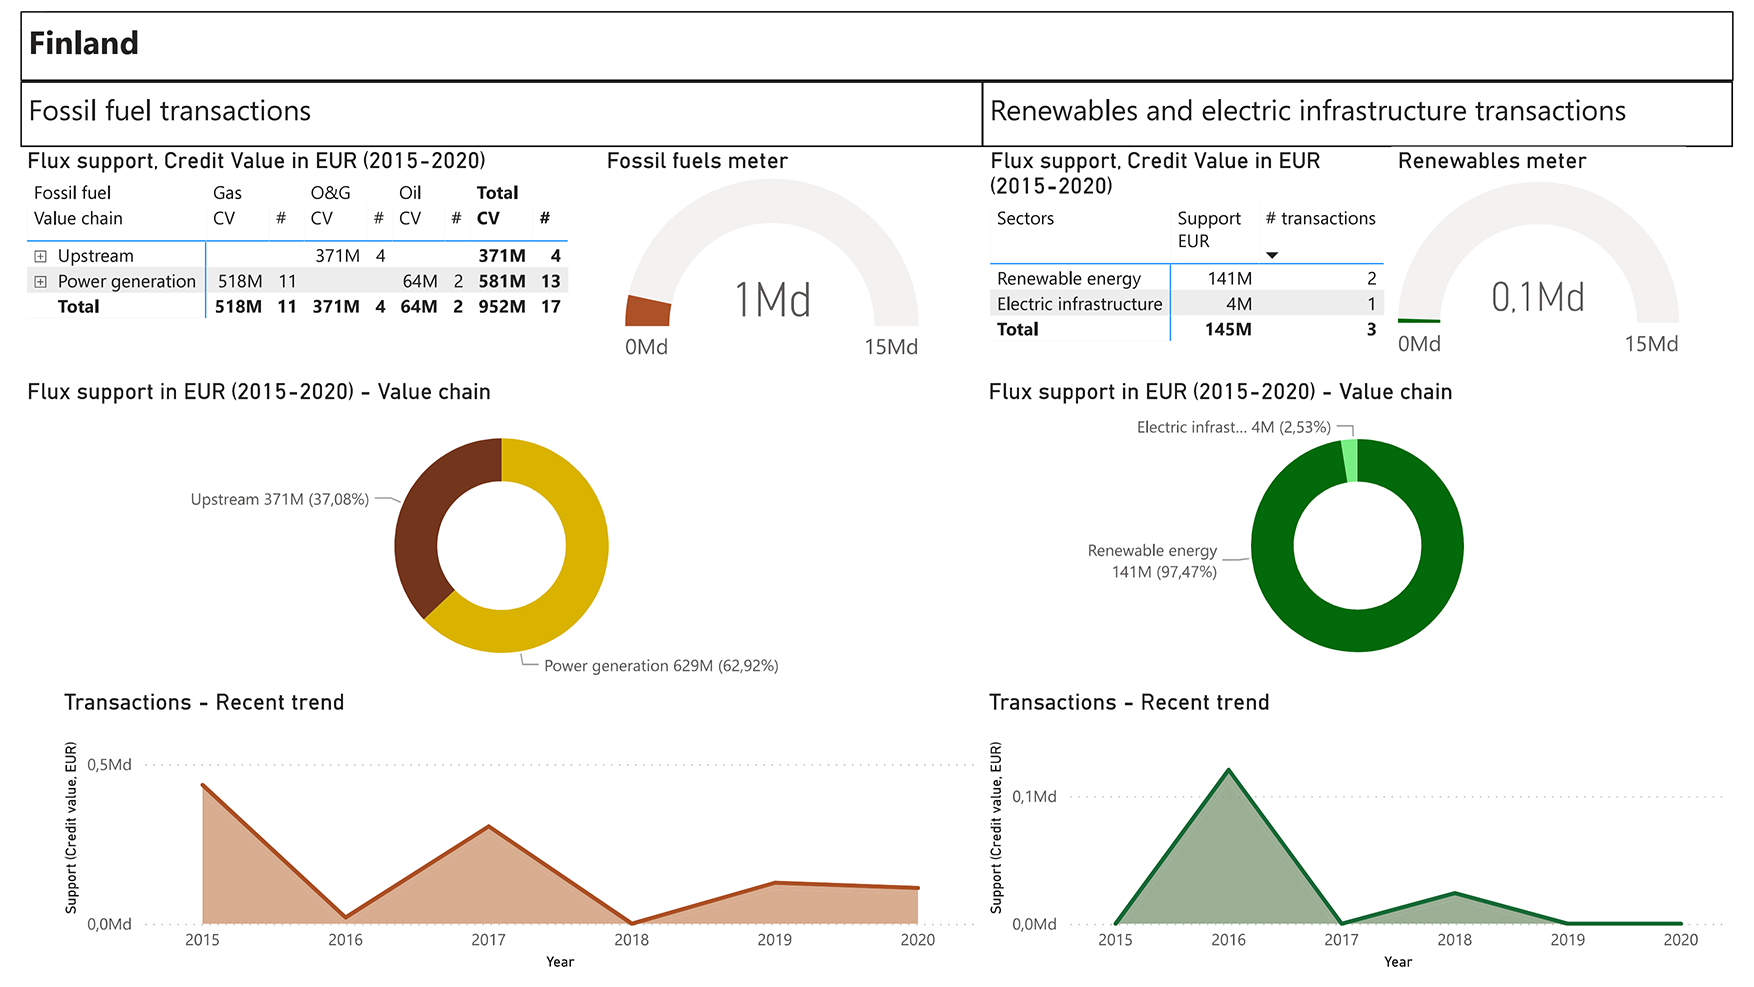This screenshot has height=987, width=1754.
Task: Select the Renewable energy table row
Action: click(1068, 279)
